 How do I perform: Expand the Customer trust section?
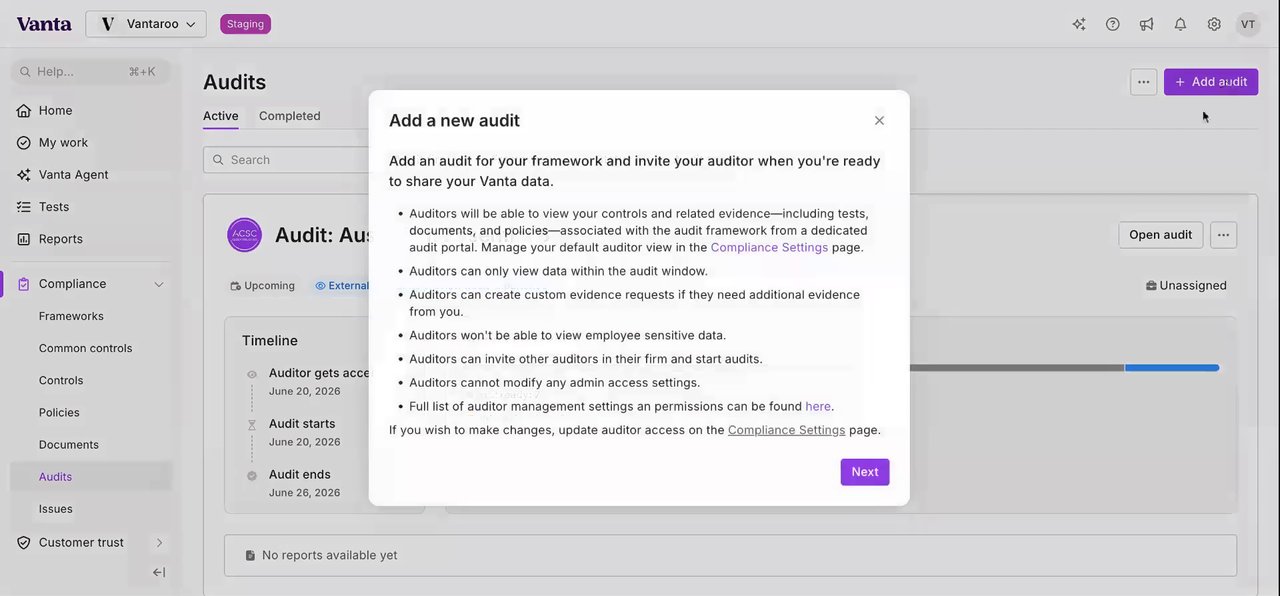(x=158, y=542)
